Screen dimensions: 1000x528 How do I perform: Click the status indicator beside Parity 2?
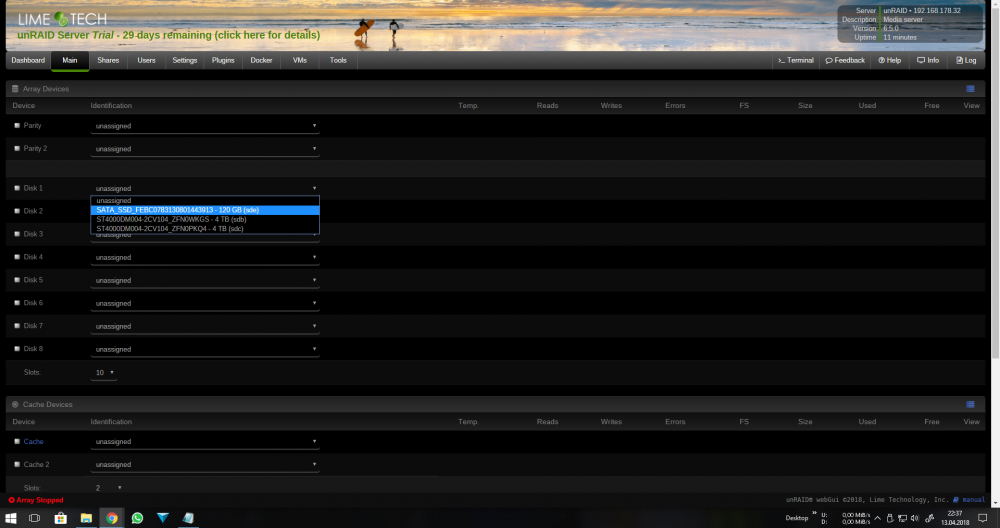coord(17,149)
